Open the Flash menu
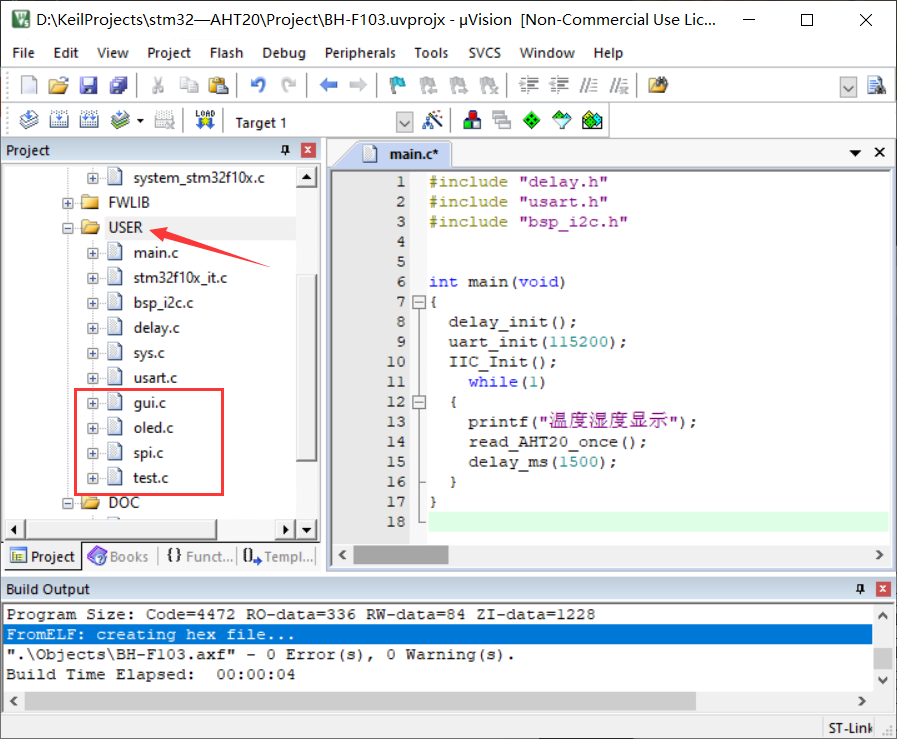This screenshot has width=897, height=739. 226,53
